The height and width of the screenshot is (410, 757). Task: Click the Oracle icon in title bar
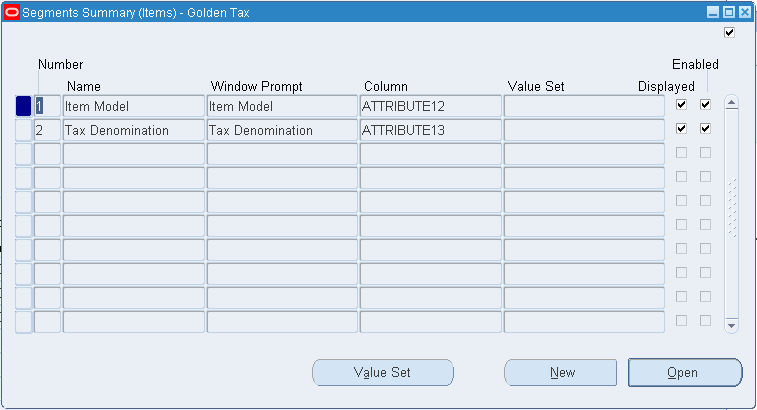12,13
